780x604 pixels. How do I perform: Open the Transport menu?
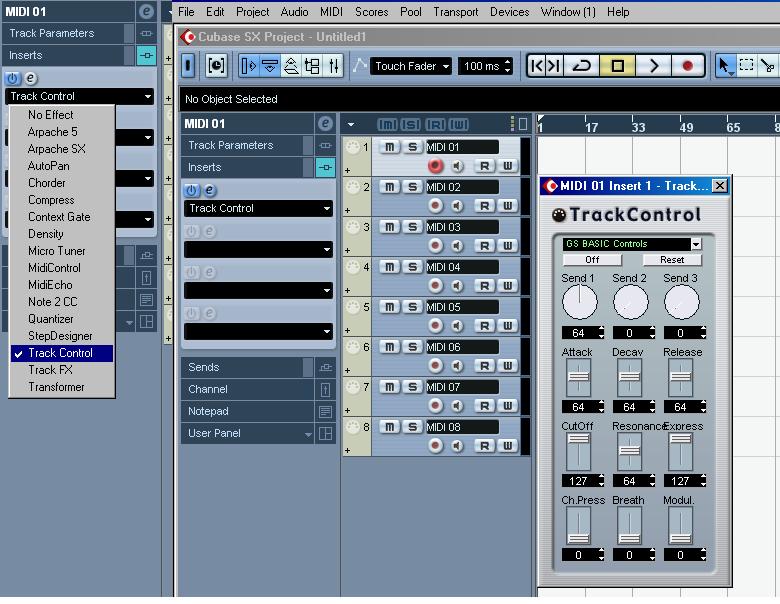pos(456,12)
